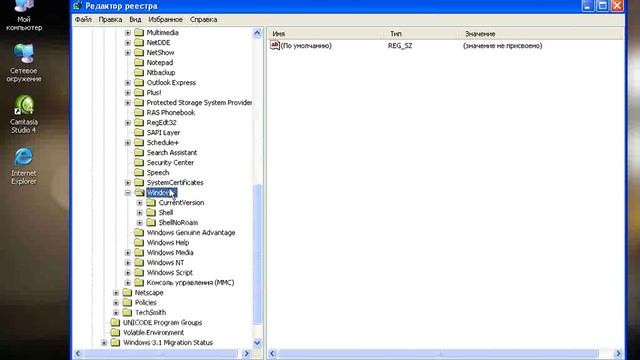Expand the RegEdt32 key
Screen dimensions: 640x360
tap(128, 123)
